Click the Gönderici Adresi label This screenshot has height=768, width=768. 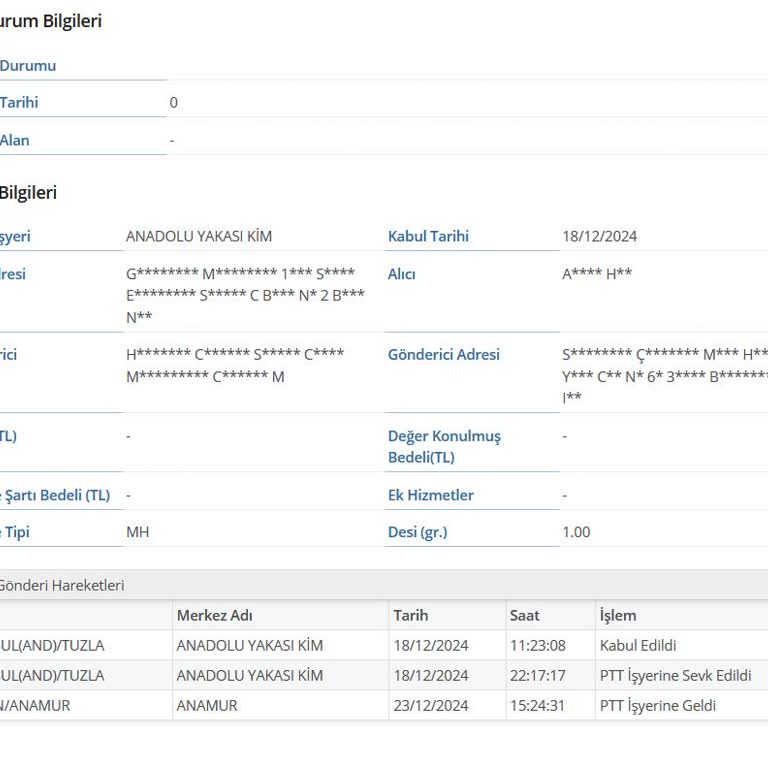[x=443, y=354]
